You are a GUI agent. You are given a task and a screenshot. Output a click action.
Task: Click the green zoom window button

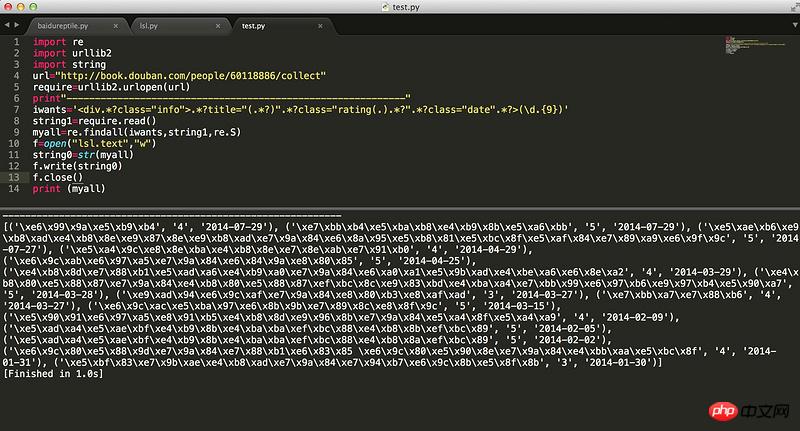point(33,7)
